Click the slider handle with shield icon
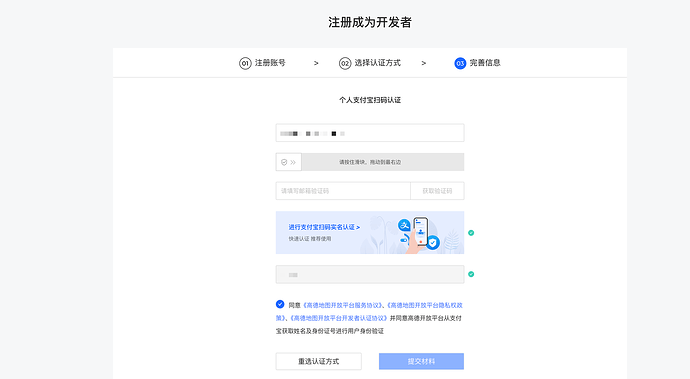Screen dimensions: 690x379 coord(289,162)
